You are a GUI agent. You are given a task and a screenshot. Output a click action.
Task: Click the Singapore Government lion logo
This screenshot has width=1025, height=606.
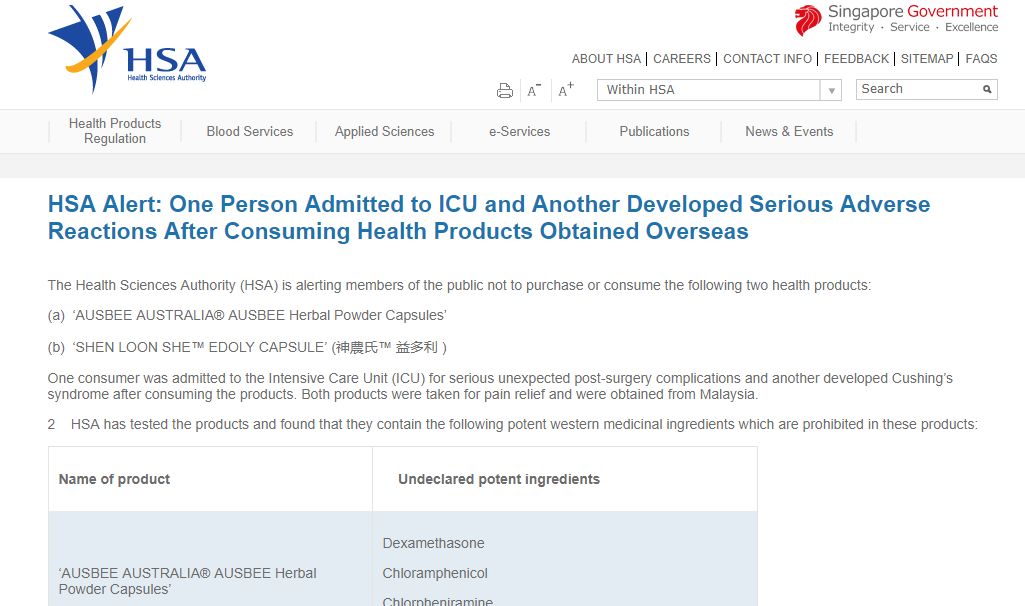pos(808,20)
